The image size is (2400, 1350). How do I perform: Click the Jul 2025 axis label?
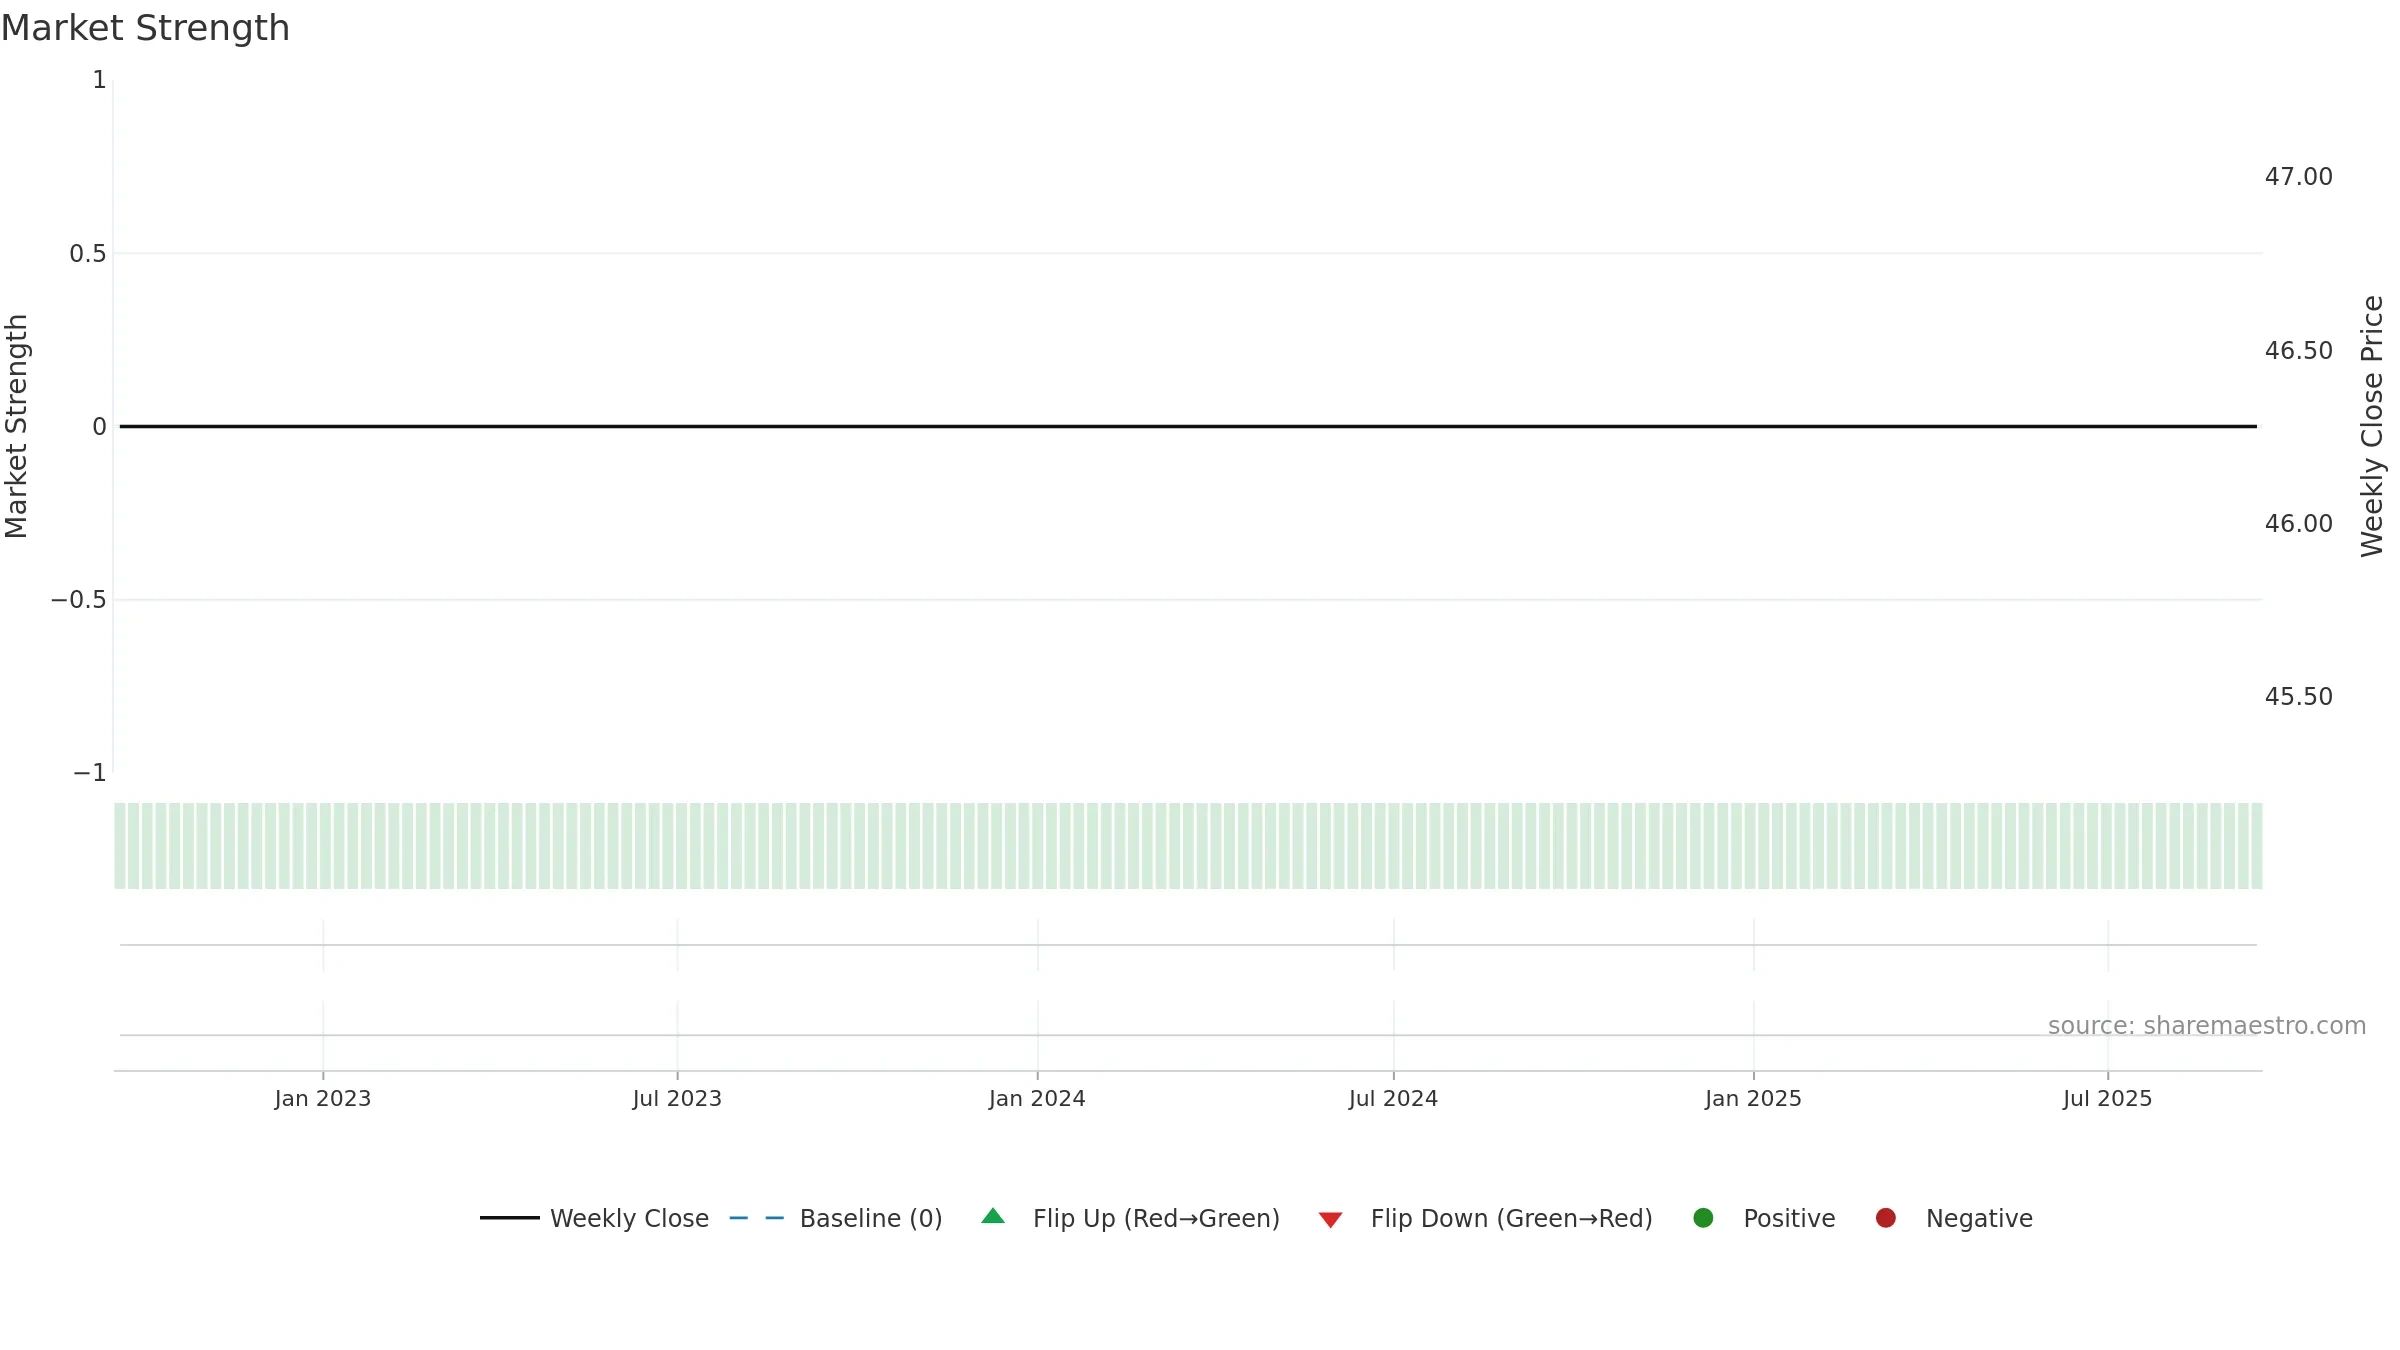click(x=2107, y=1098)
